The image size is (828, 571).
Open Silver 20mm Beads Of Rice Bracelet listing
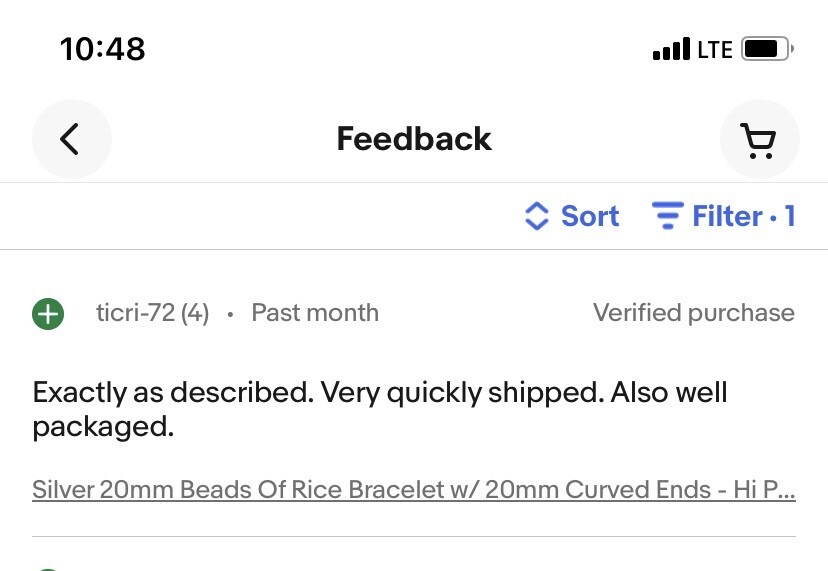pos(414,490)
